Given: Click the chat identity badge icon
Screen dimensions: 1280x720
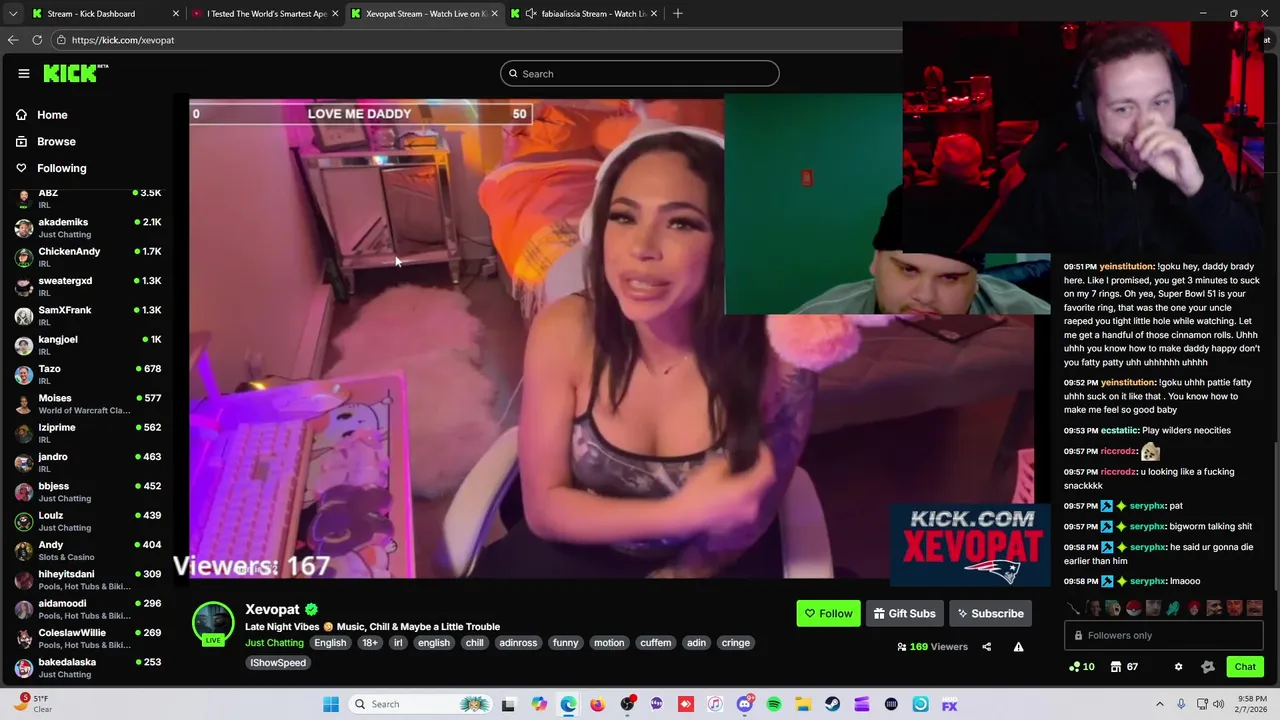Looking at the screenshot, I should point(1208,667).
